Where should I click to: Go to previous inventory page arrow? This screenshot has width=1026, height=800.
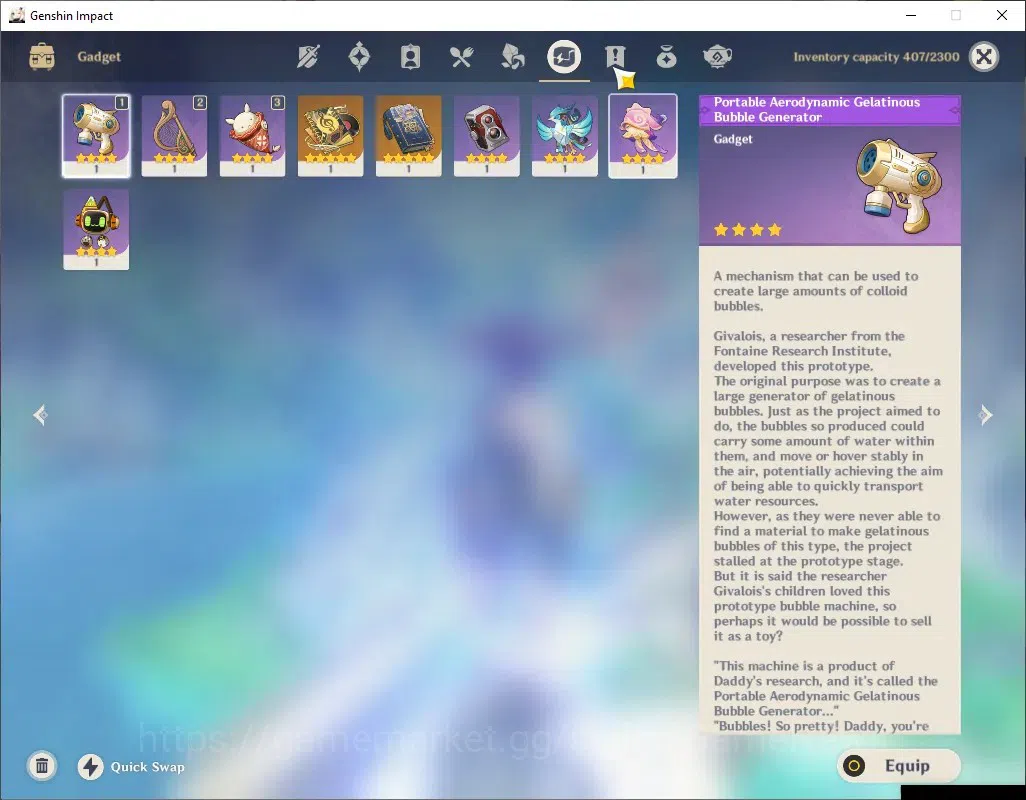41,415
